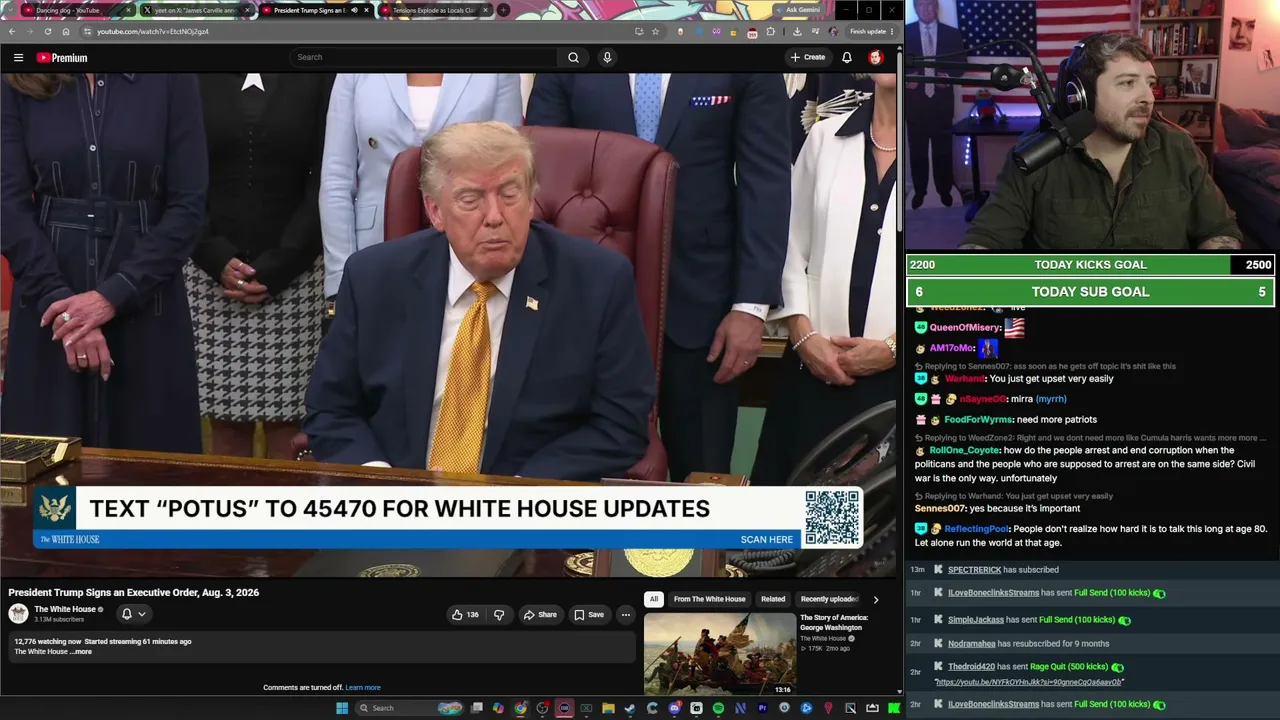Select the Recently uploaded chip
Screen dimensions: 1280x720
pos(829,599)
